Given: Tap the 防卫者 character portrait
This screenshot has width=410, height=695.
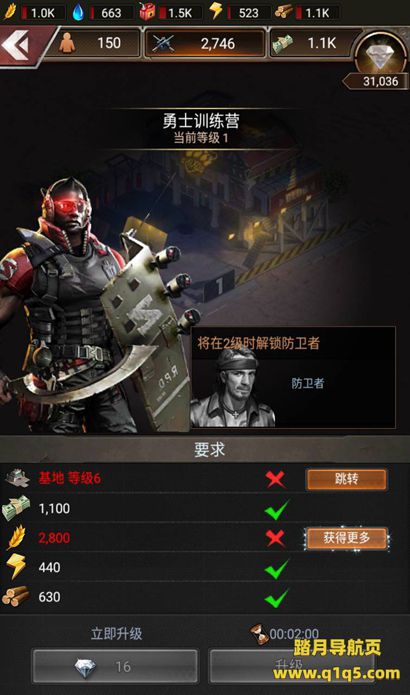Looking at the screenshot, I should pyautogui.click(x=232, y=389).
